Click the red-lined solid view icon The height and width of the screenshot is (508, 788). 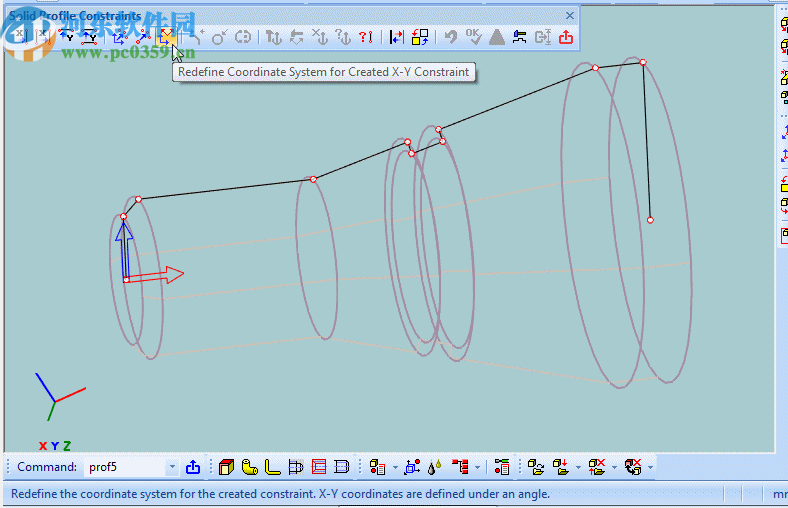pyautogui.click(x=319, y=467)
